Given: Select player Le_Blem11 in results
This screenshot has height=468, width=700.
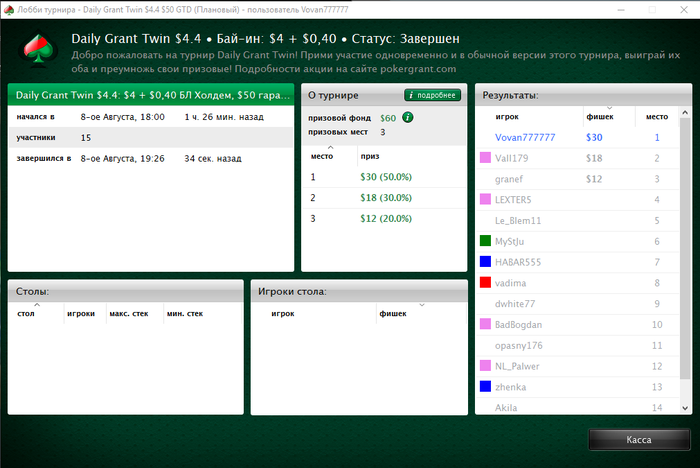Looking at the screenshot, I should point(578,221).
